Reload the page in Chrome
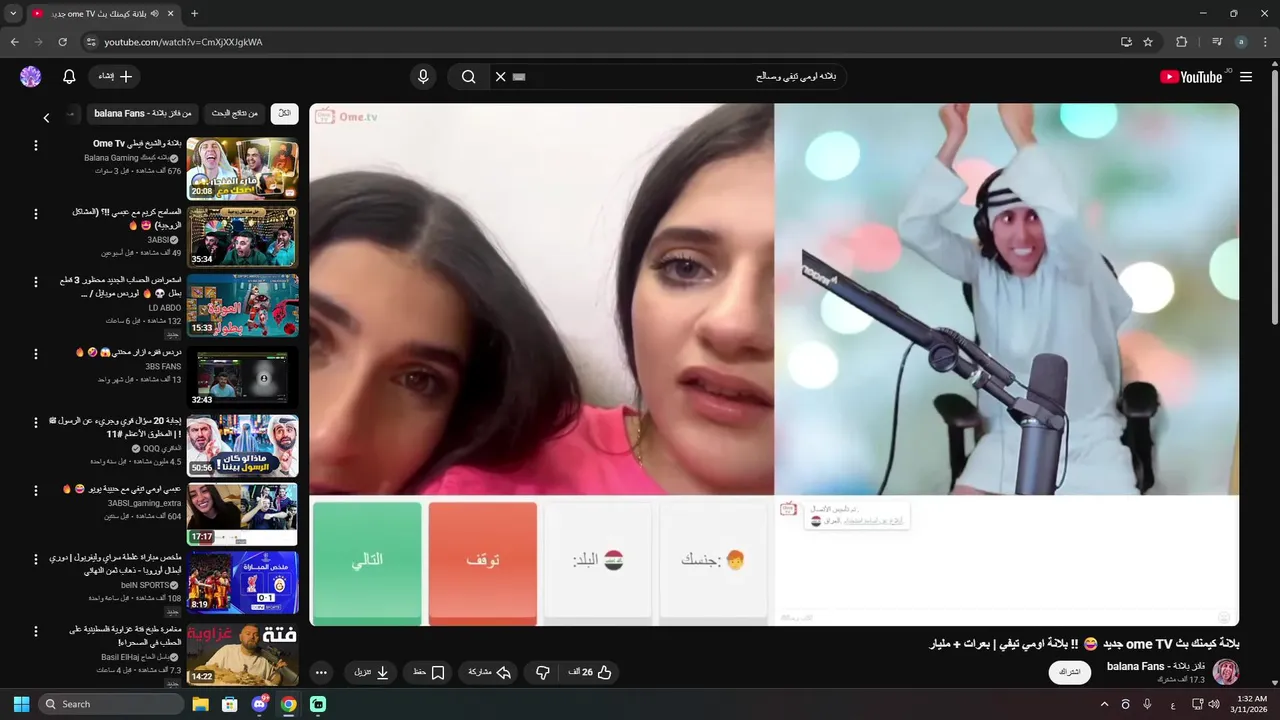Viewport: 1280px width, 720px height. [62, 42]
